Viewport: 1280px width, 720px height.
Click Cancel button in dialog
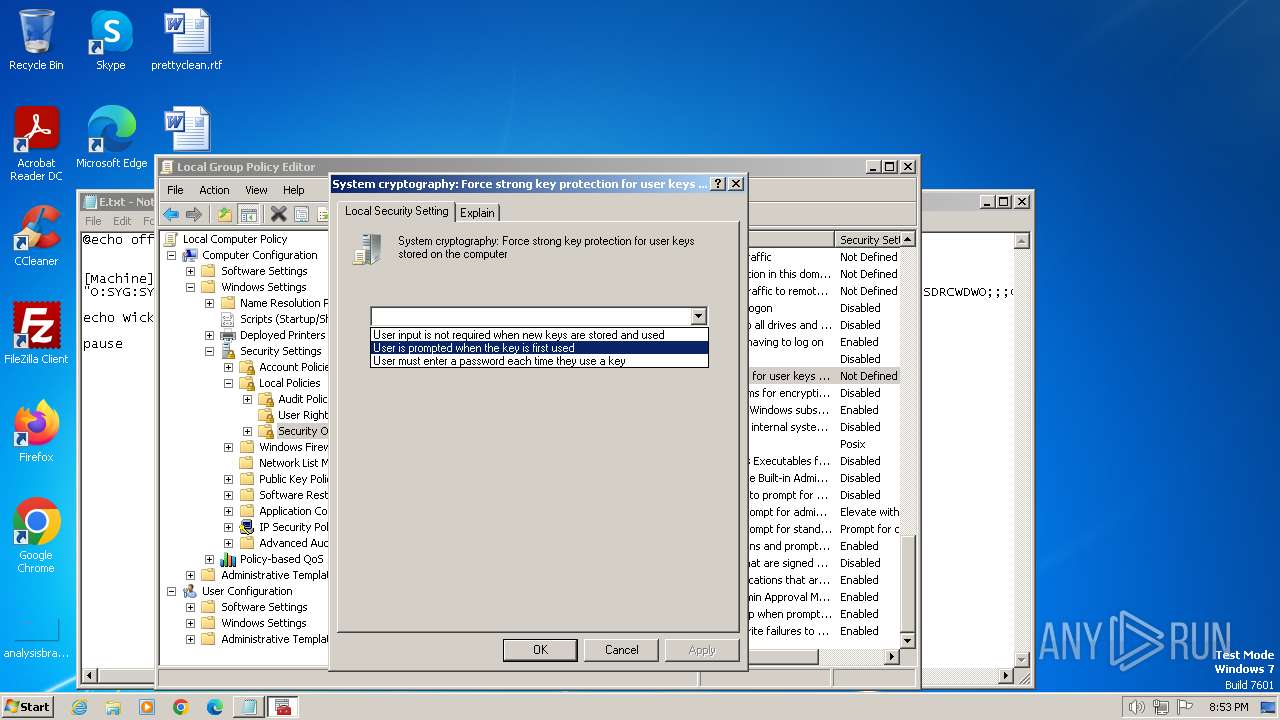click(621, 650)
